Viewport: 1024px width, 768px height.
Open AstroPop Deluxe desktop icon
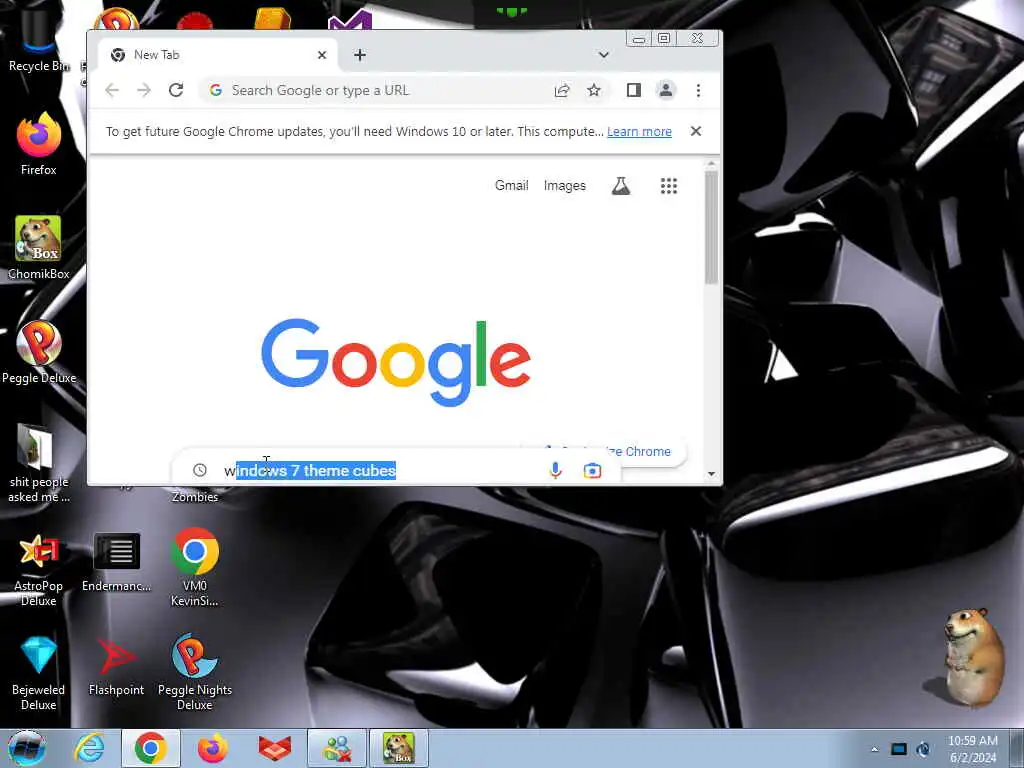point(39,571)
